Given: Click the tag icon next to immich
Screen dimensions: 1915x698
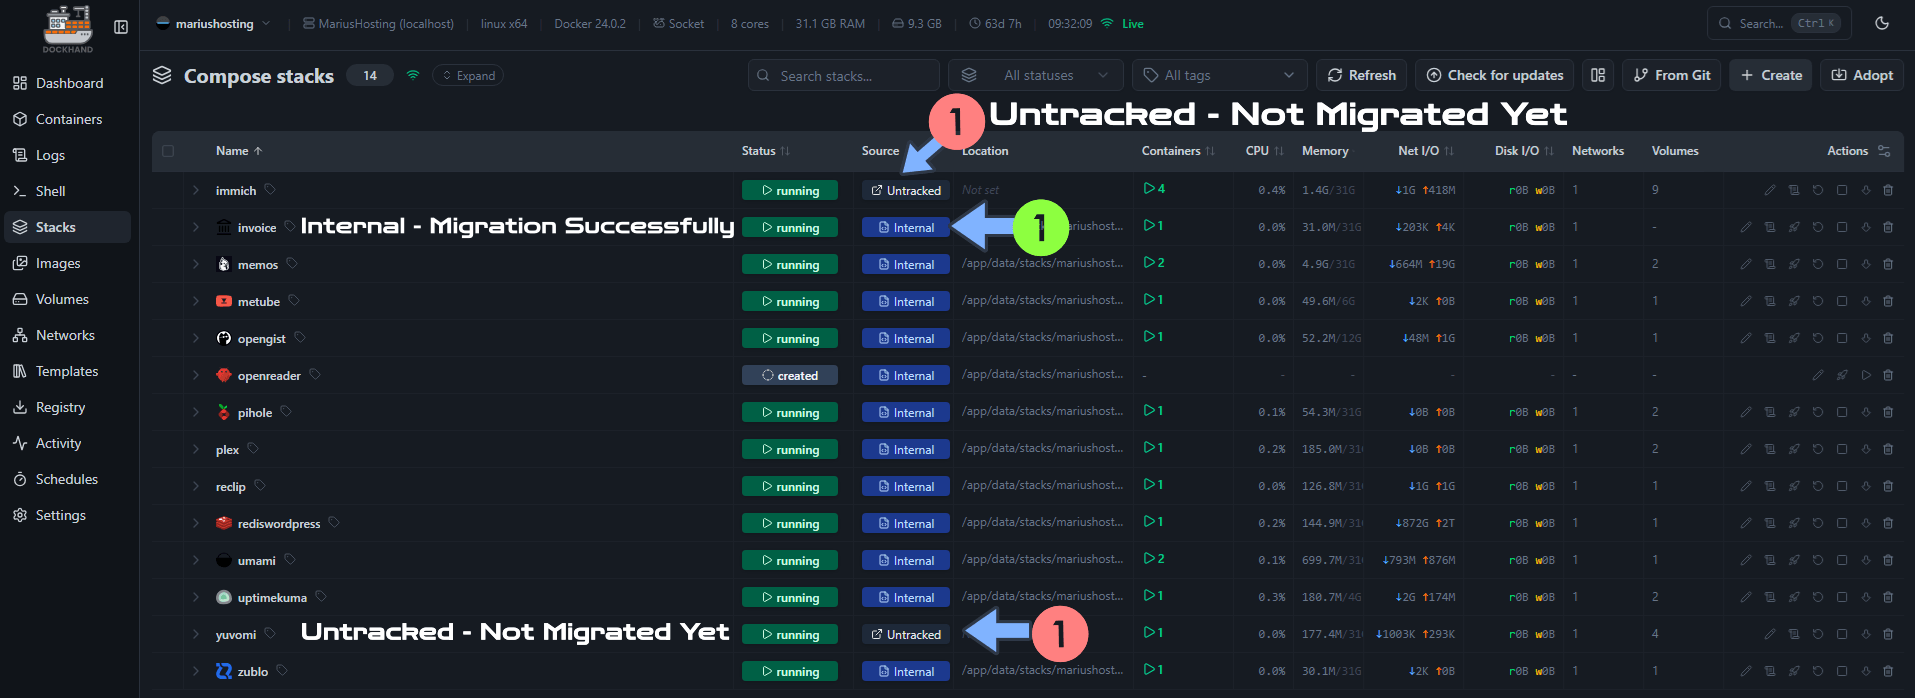Looking at the screenshot, I should click(270, 190).
